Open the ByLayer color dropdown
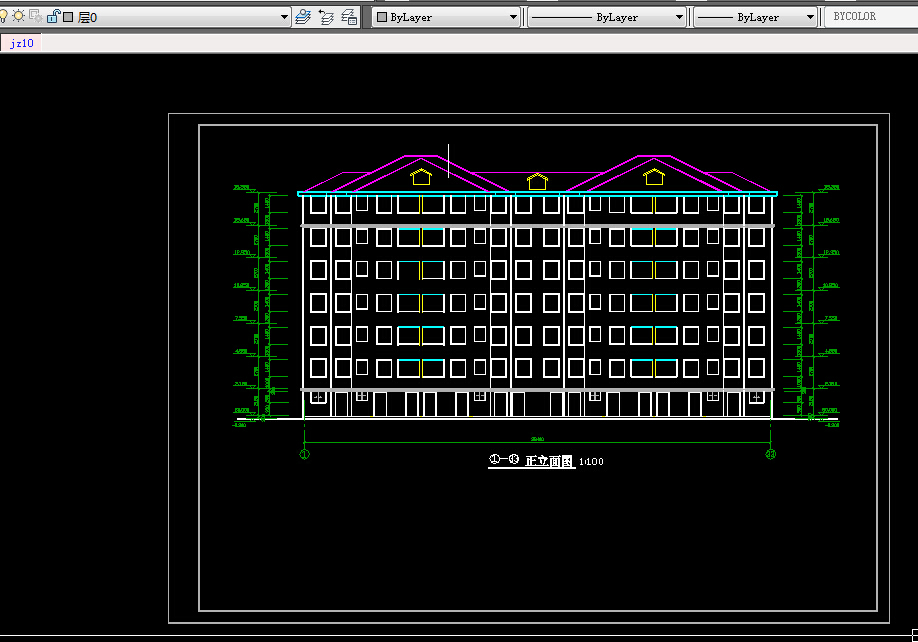918x642 pixels. point(513,17)
